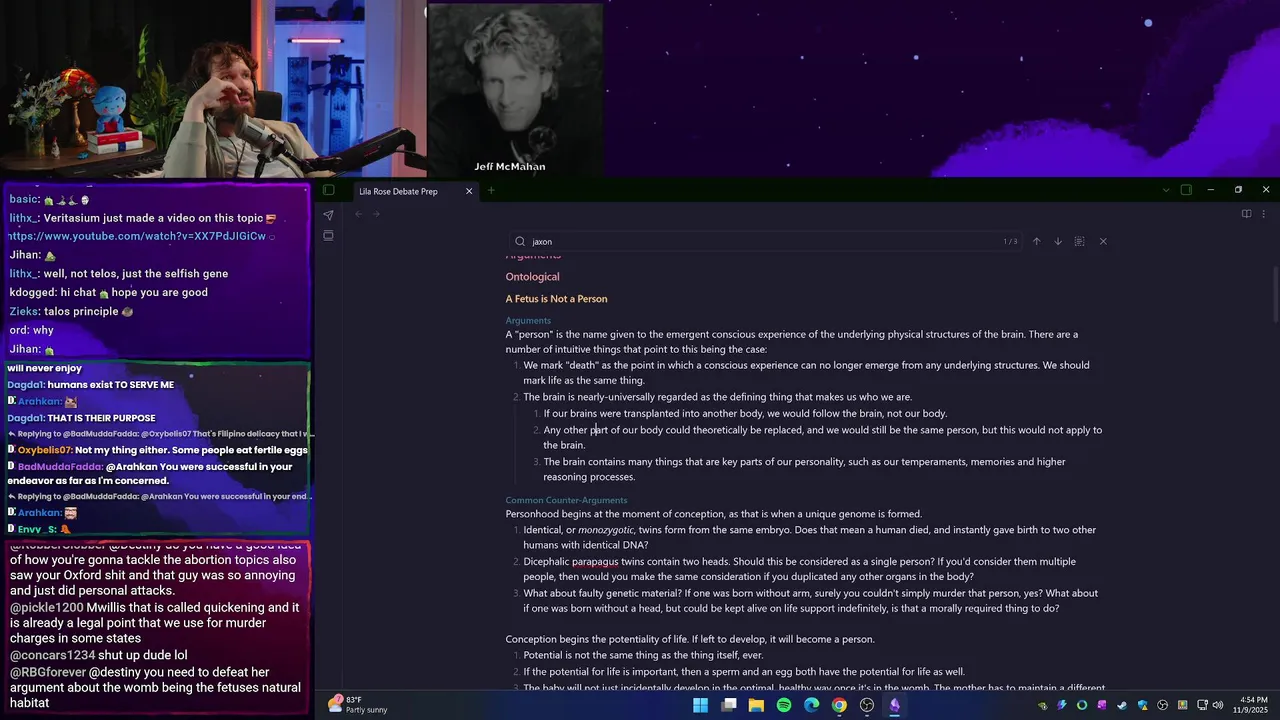1280x720 pixels.
Task: Click the volume speaker tray icon
Action: click(1218, 706)
